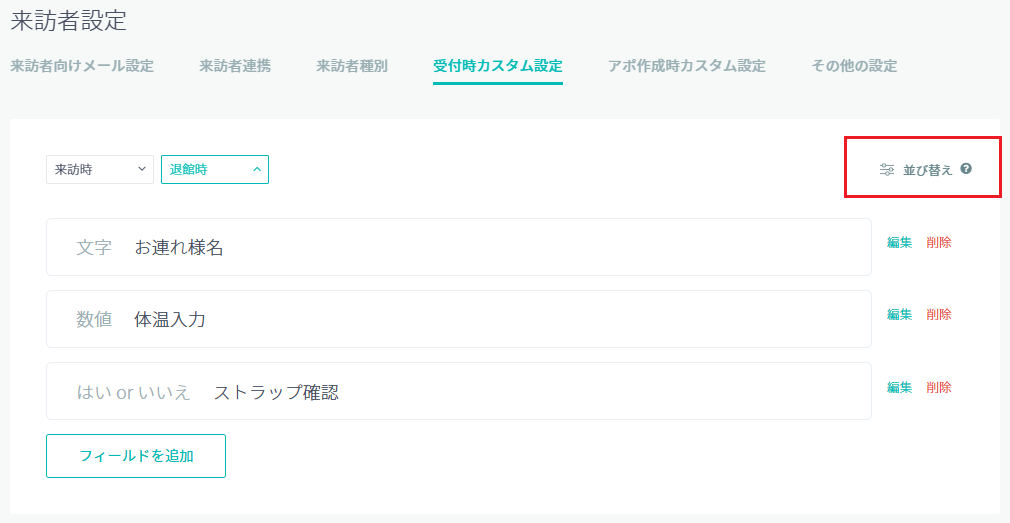Viewport: 1010px width, 523px height.
Task: Edit the お連れ様名 field
Action: (x=899, y=243)
